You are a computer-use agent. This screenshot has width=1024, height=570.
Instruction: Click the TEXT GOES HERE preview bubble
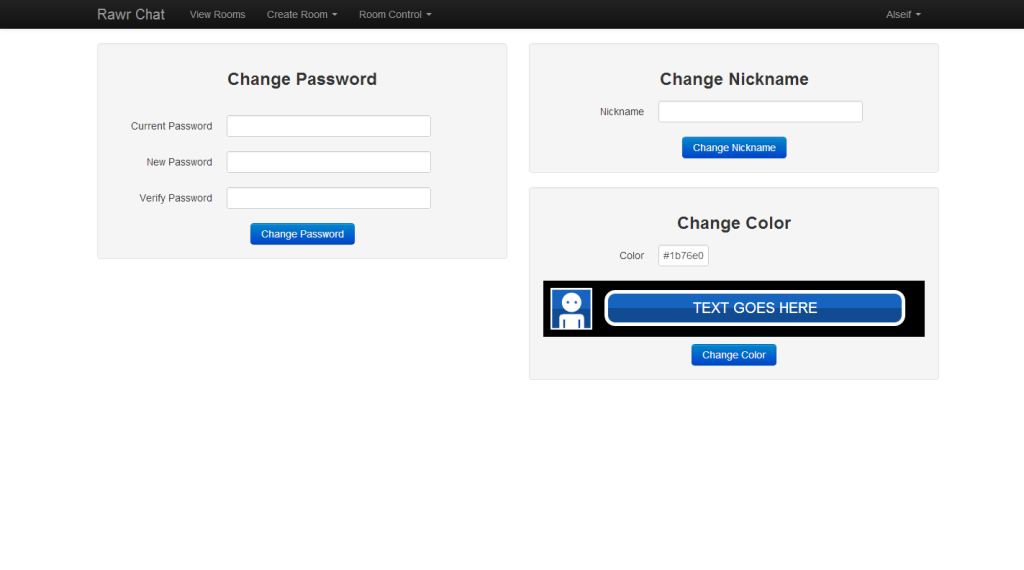pos(754,308)
